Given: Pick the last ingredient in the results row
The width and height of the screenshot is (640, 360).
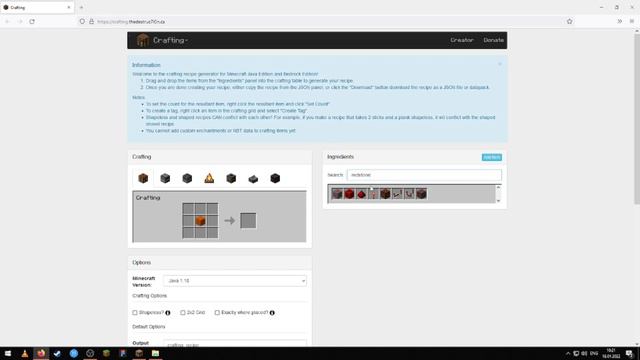Looking at the screenshot, I should tap(421, 194).
